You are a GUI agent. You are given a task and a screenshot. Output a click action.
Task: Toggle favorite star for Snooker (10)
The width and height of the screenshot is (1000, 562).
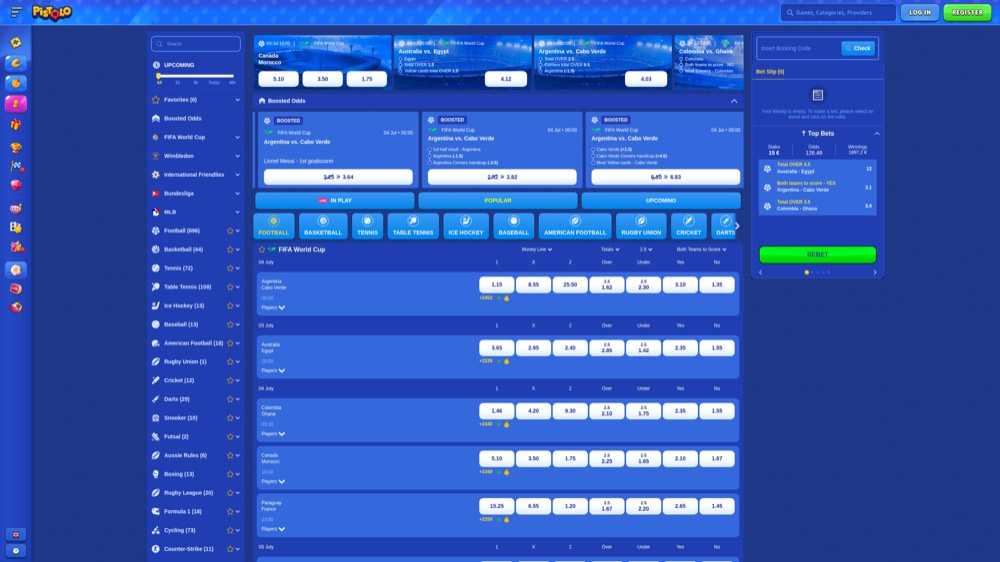point(230,418)
